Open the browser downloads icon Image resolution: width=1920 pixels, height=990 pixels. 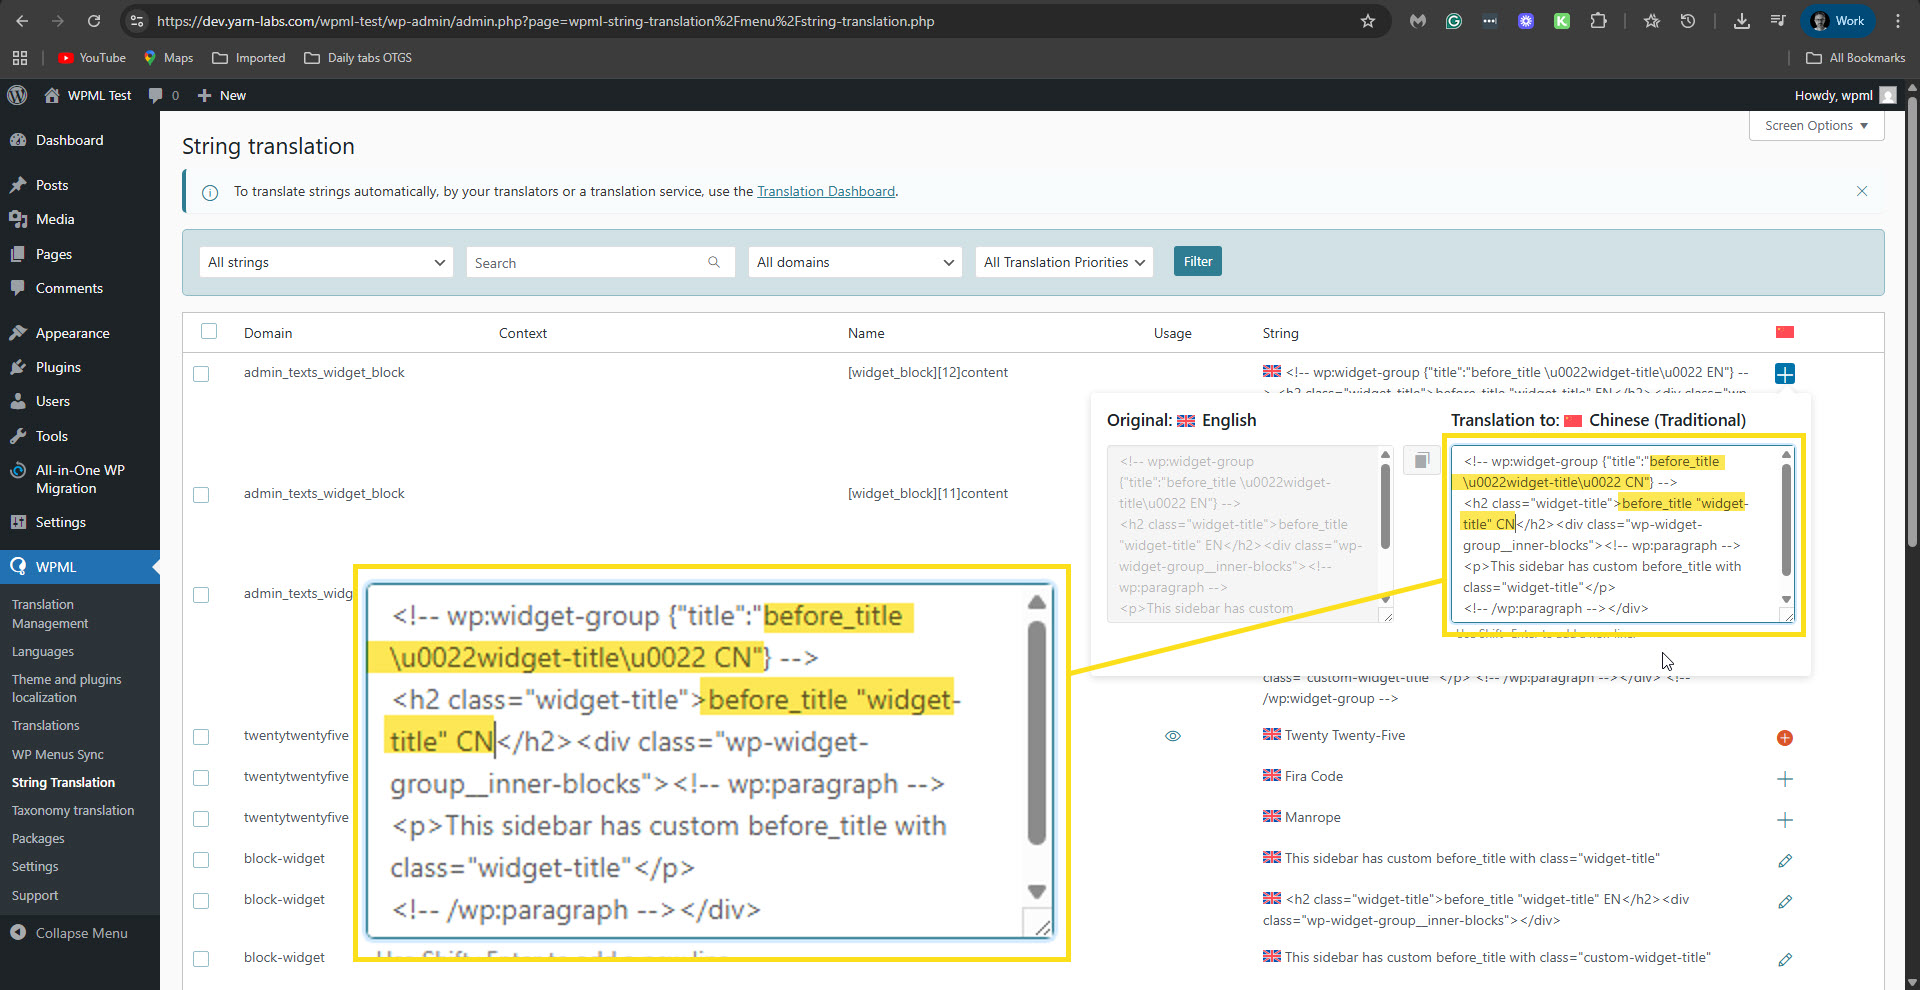click(x=1741, y=21)
